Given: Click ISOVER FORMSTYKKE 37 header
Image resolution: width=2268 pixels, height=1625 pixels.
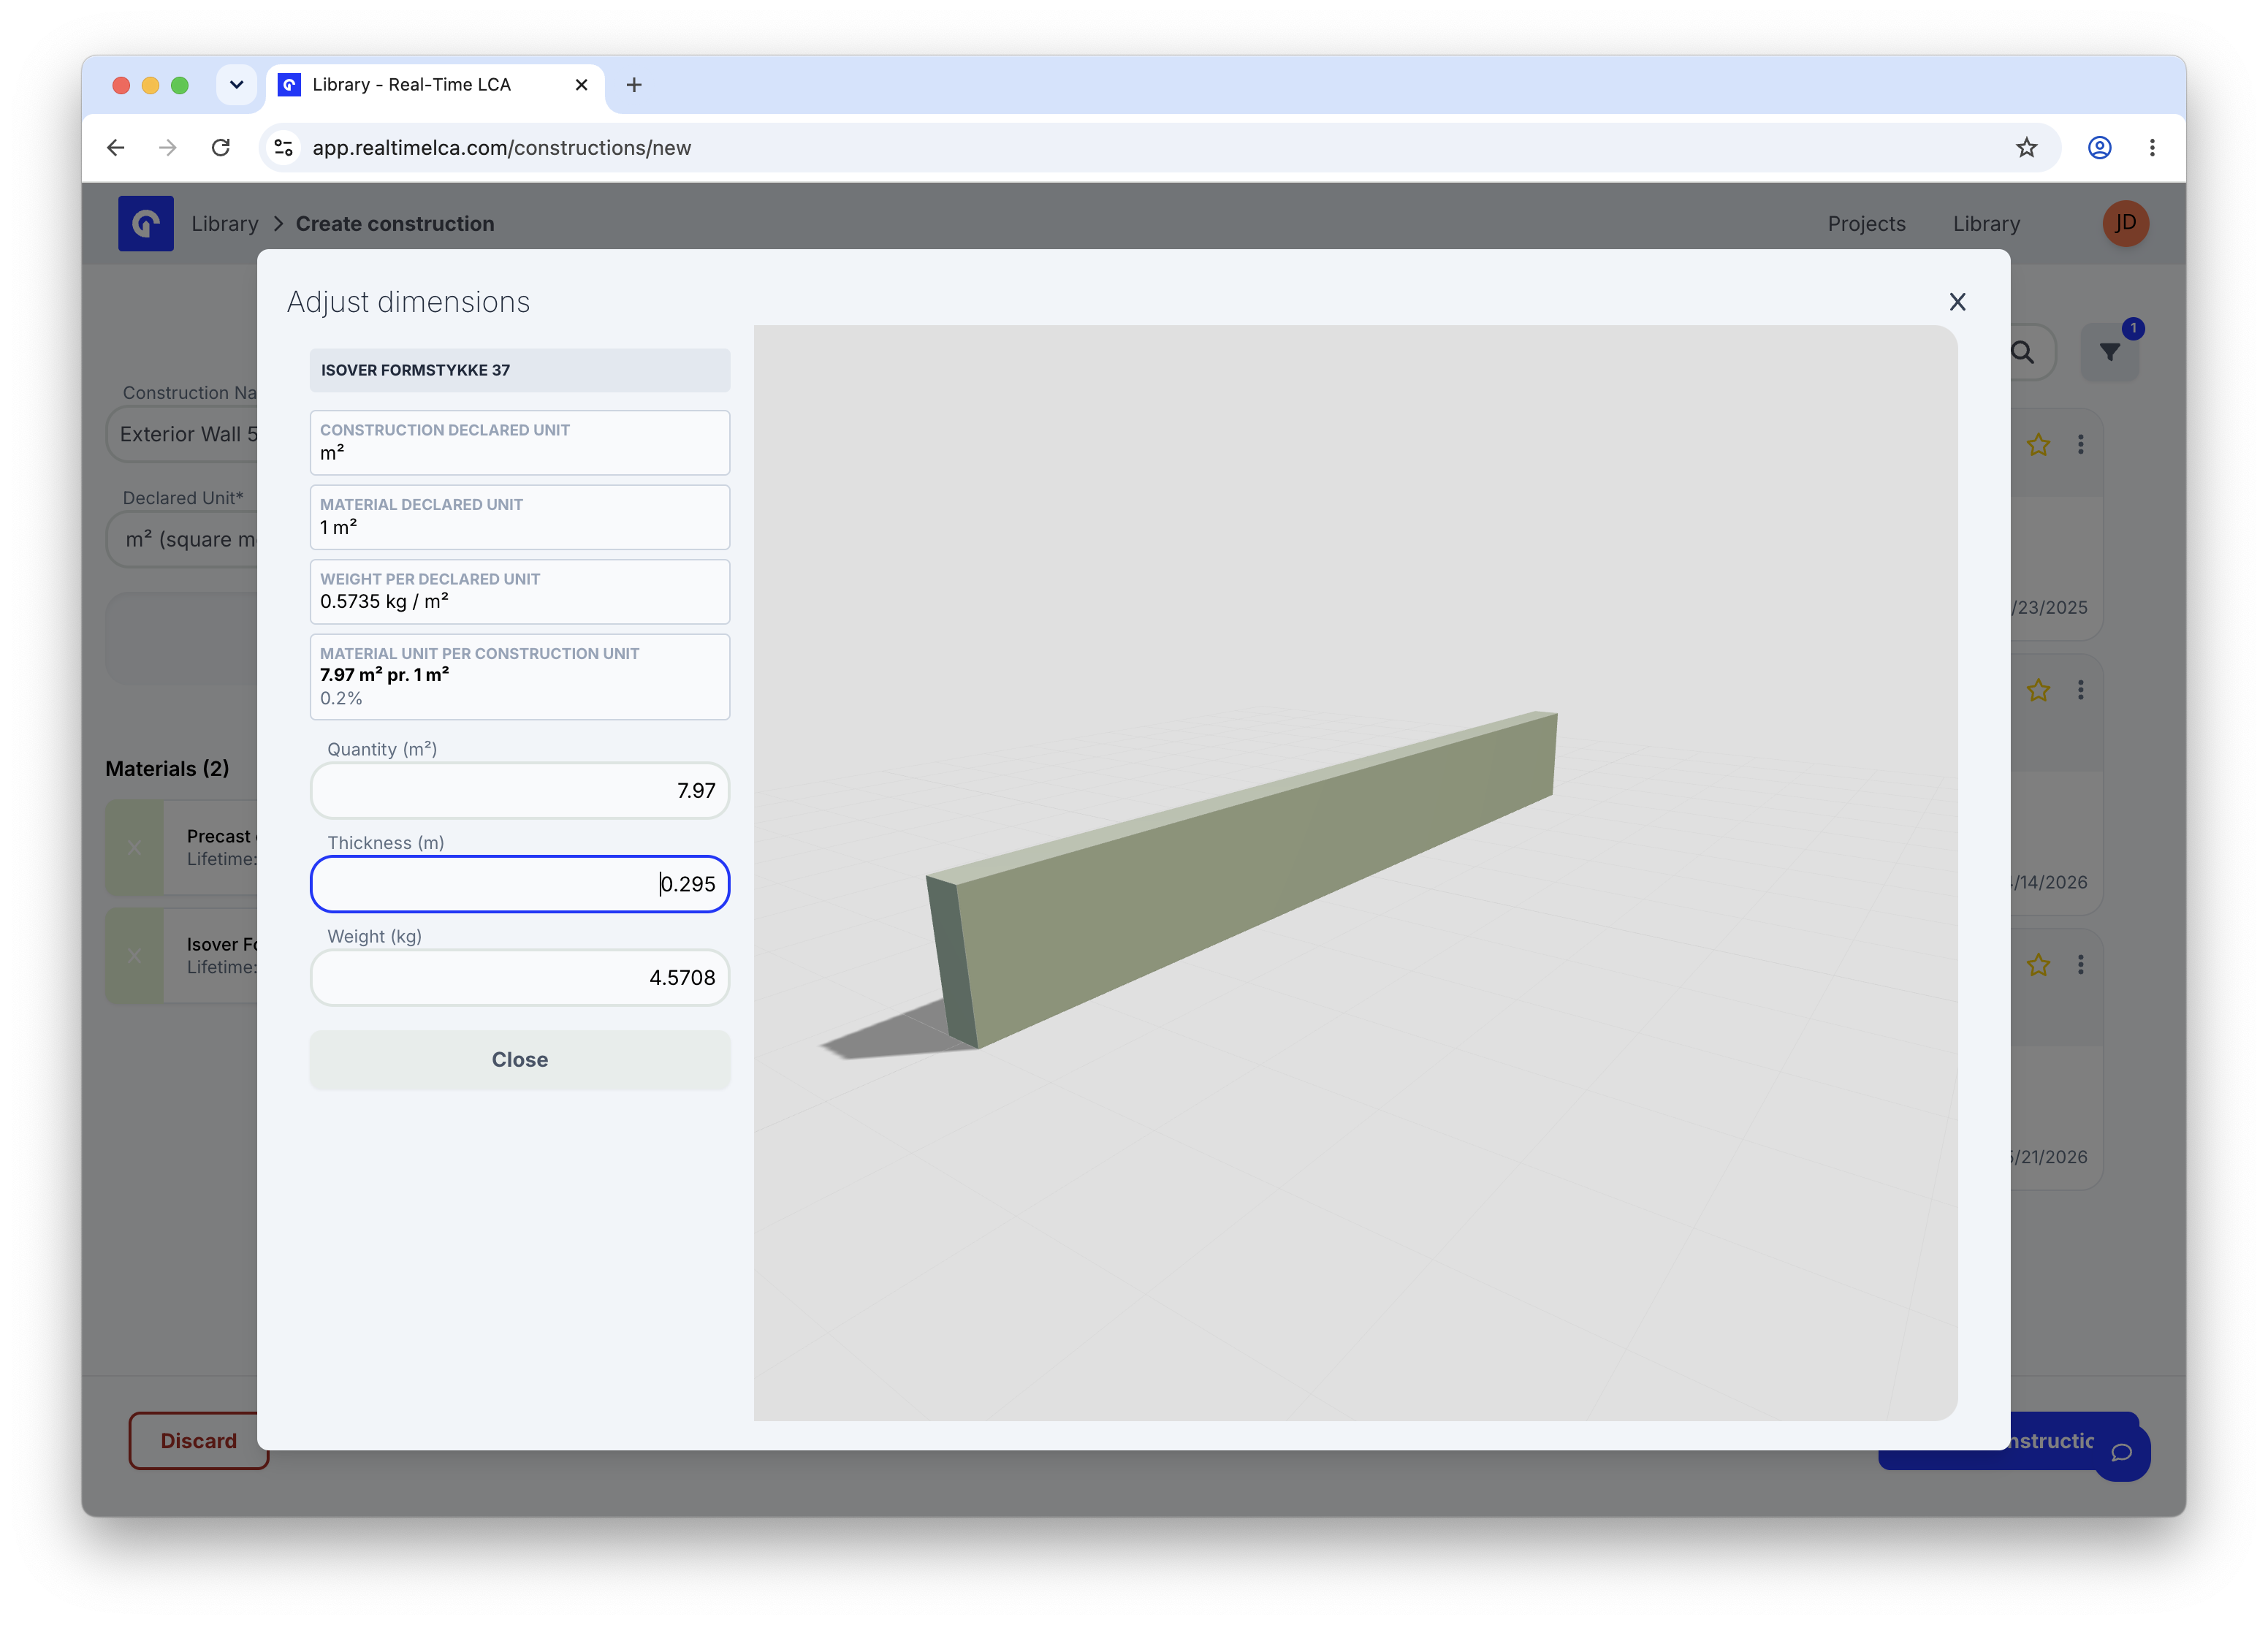Looking at the screenshot, I should pos(519,370).
